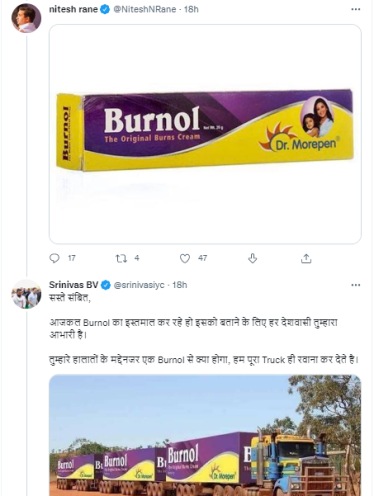Open more options menu on Srinivas BV's tweet
The width and height of the screenshot is (374, 496).
pos(356,285)
